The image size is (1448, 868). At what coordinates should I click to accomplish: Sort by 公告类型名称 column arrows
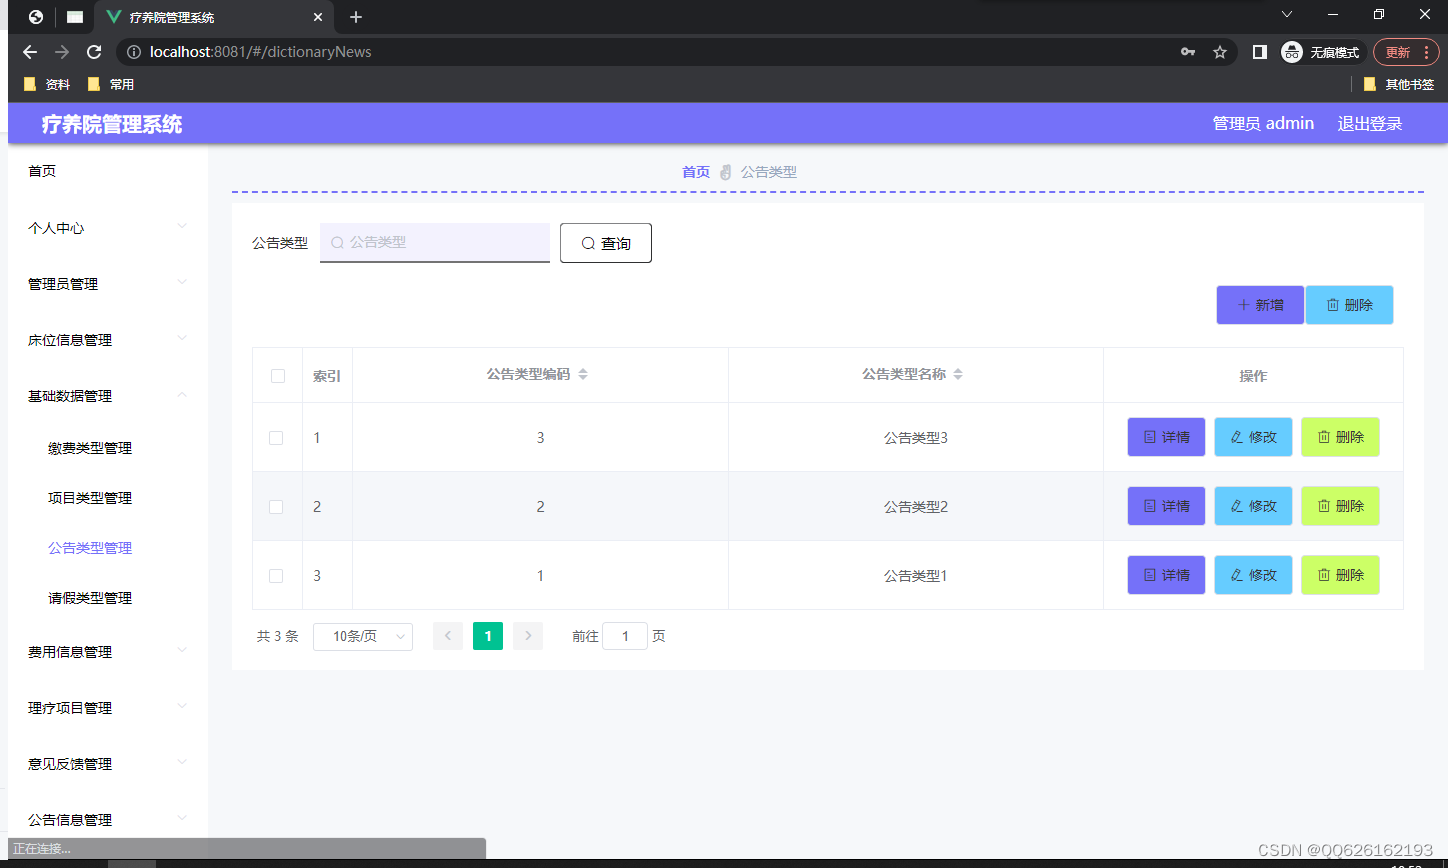(x=958, y=374)
